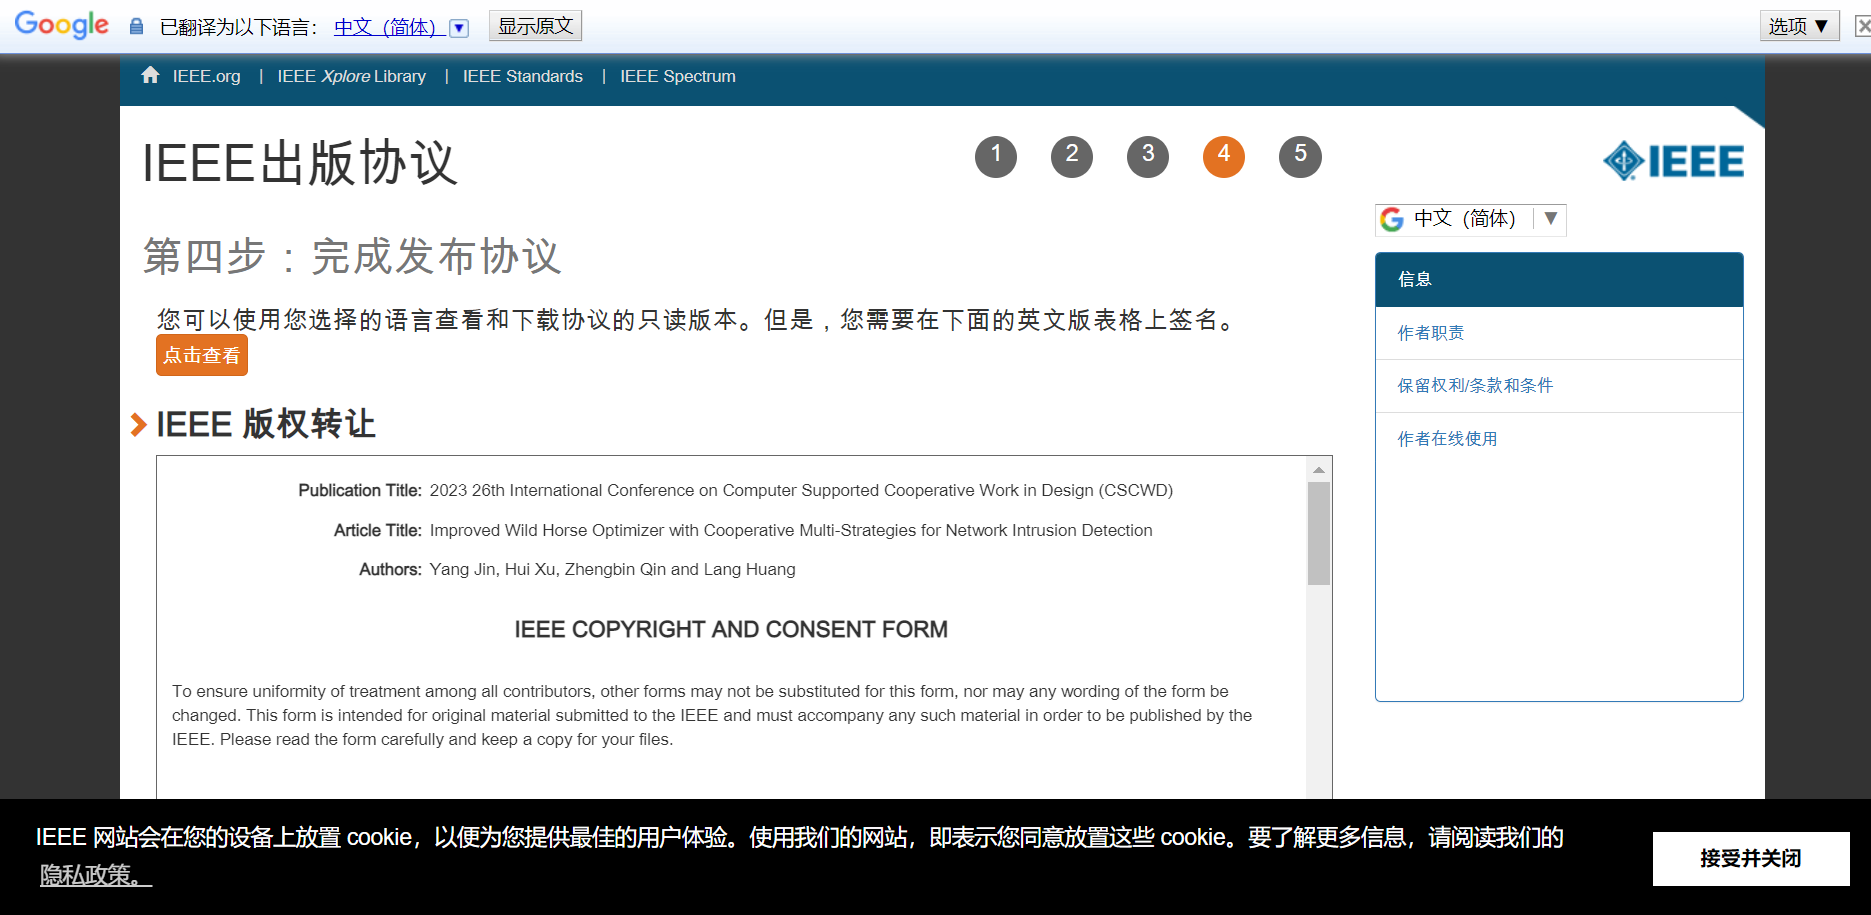The width and height of the screenshot is (1871, 915).
Task: Collapse the IEEE 版权转让 section arrow
Action: click(x=139, y=425)
